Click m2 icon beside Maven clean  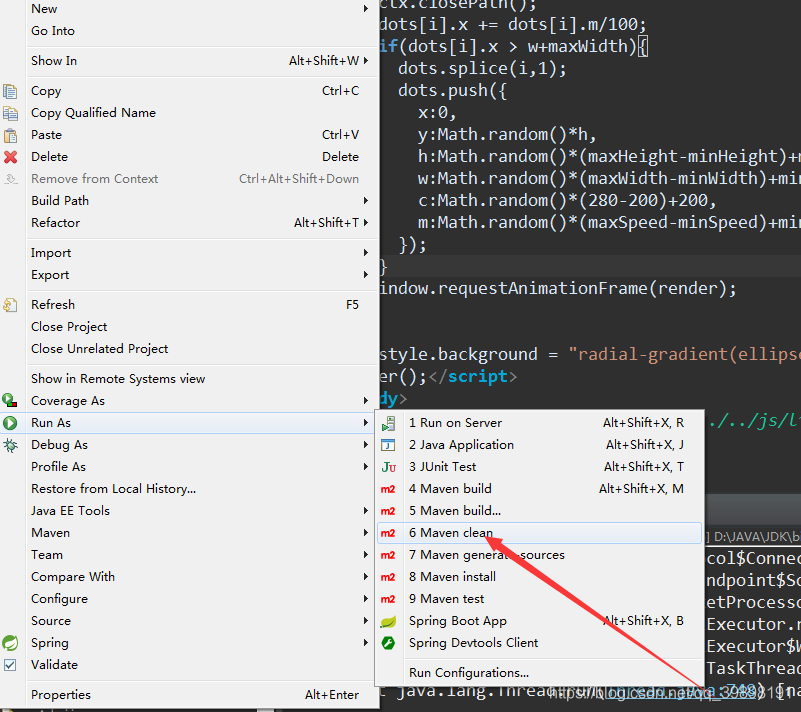(x=388, y=533)
